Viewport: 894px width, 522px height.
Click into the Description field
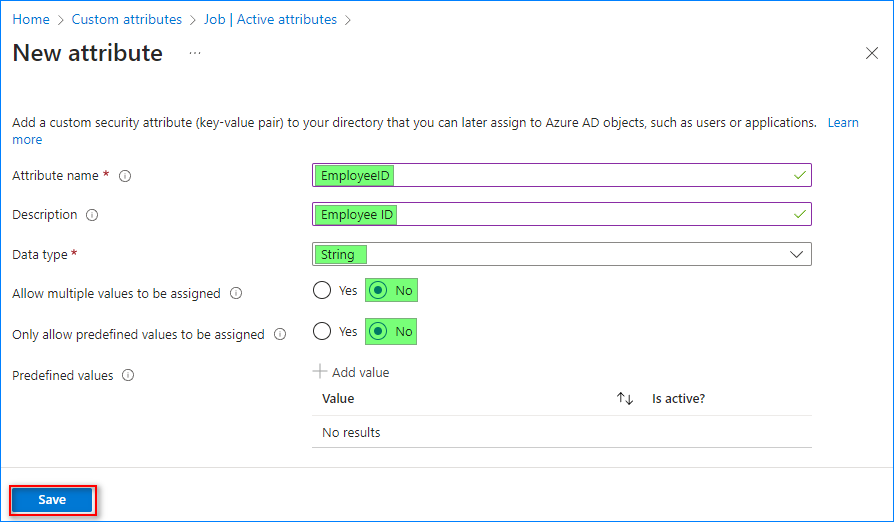tap(562, 214)
